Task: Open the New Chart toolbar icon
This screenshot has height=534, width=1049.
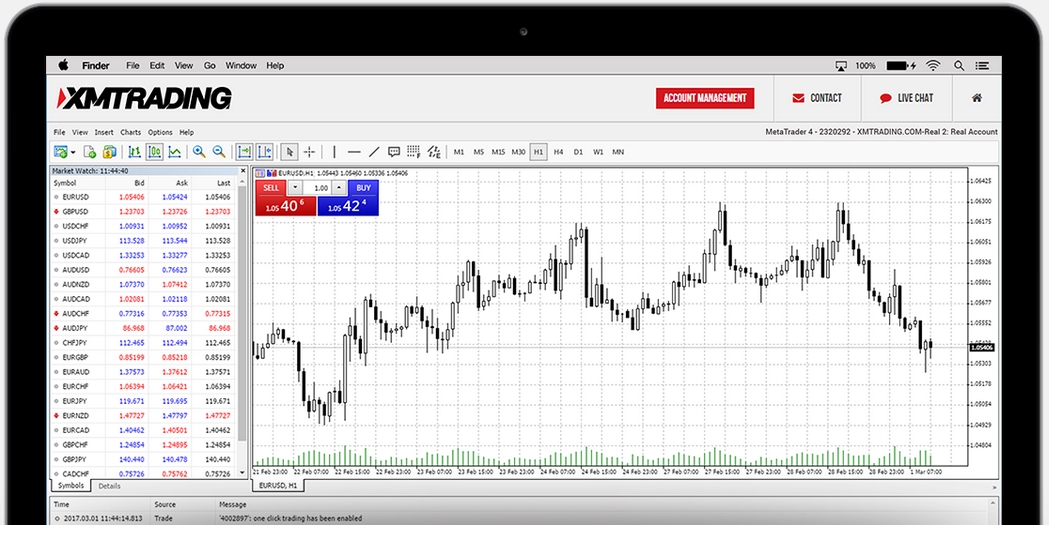Action: point(61,152)
